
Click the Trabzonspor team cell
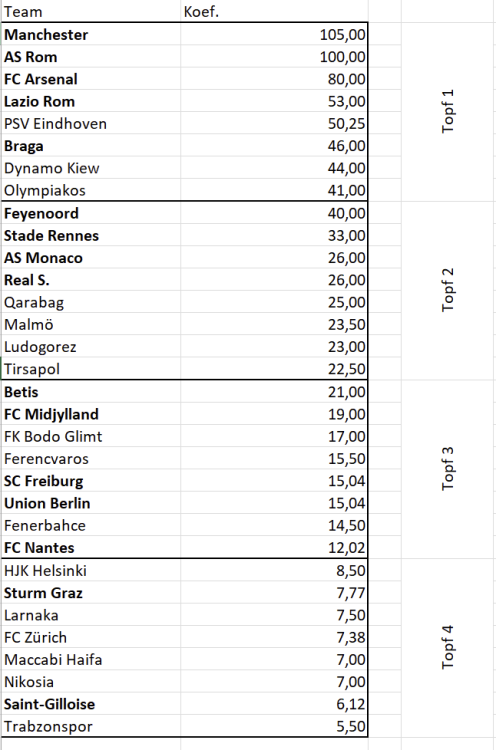[x=91, y=726]
